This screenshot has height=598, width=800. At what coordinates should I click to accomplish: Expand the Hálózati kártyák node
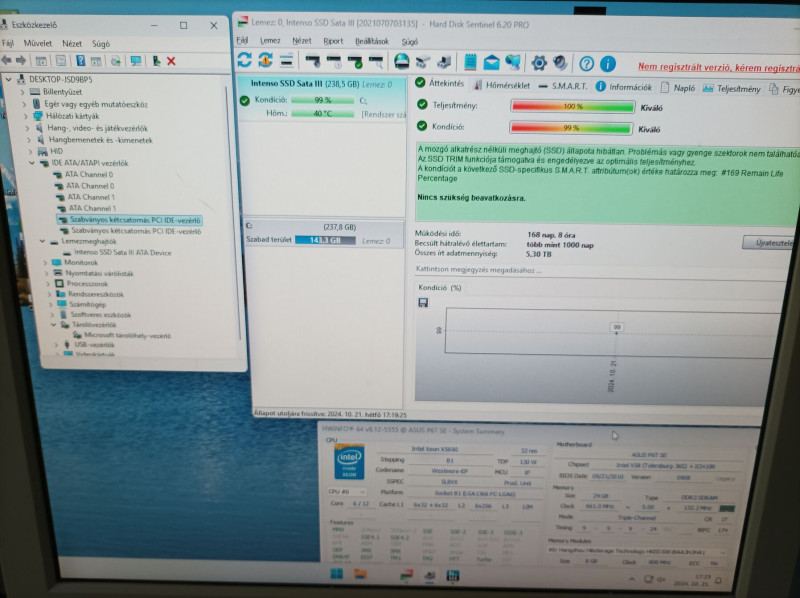click(x=26, y=116)
